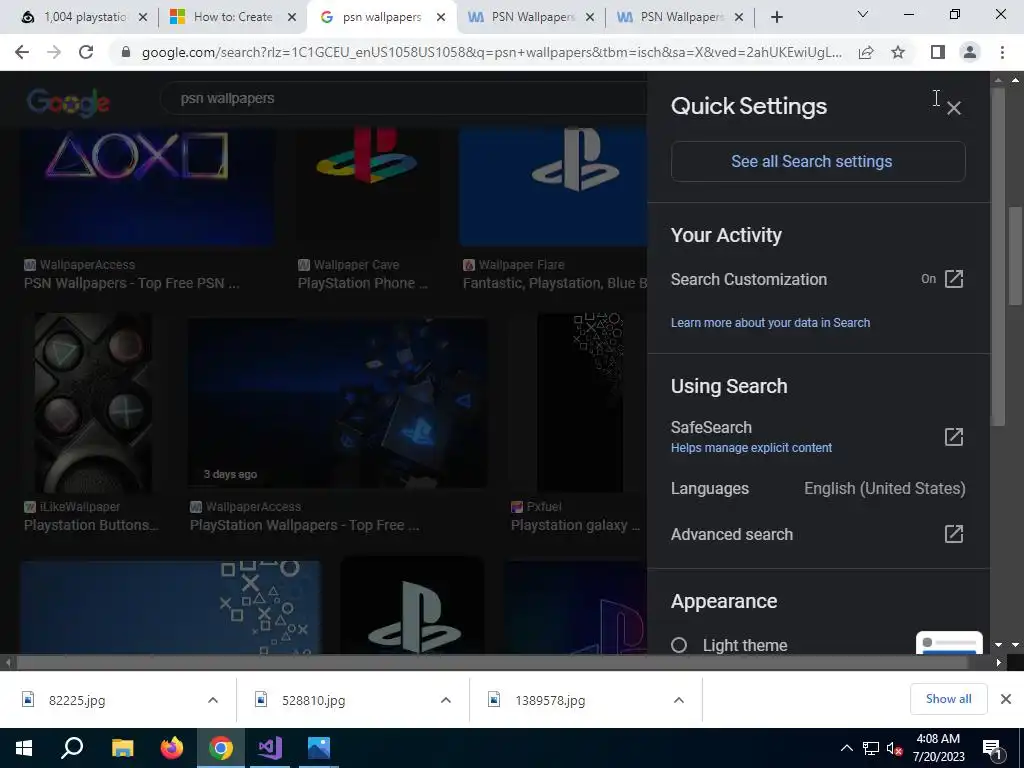Click the Advanced search label
Screen dimensions: 1024x768
tap(731, 534)
